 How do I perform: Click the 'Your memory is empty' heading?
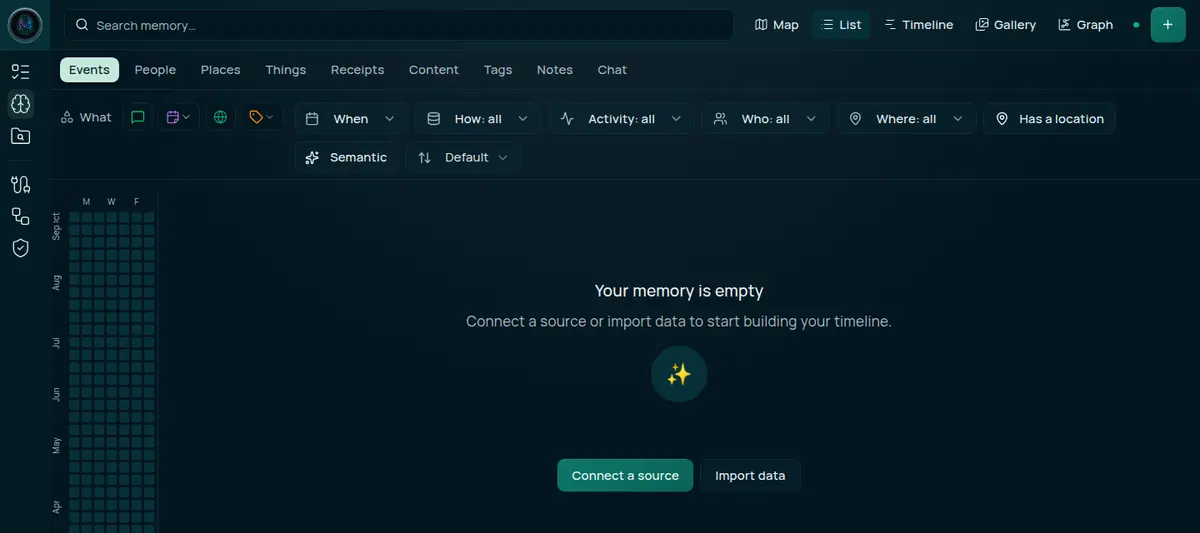679,291
